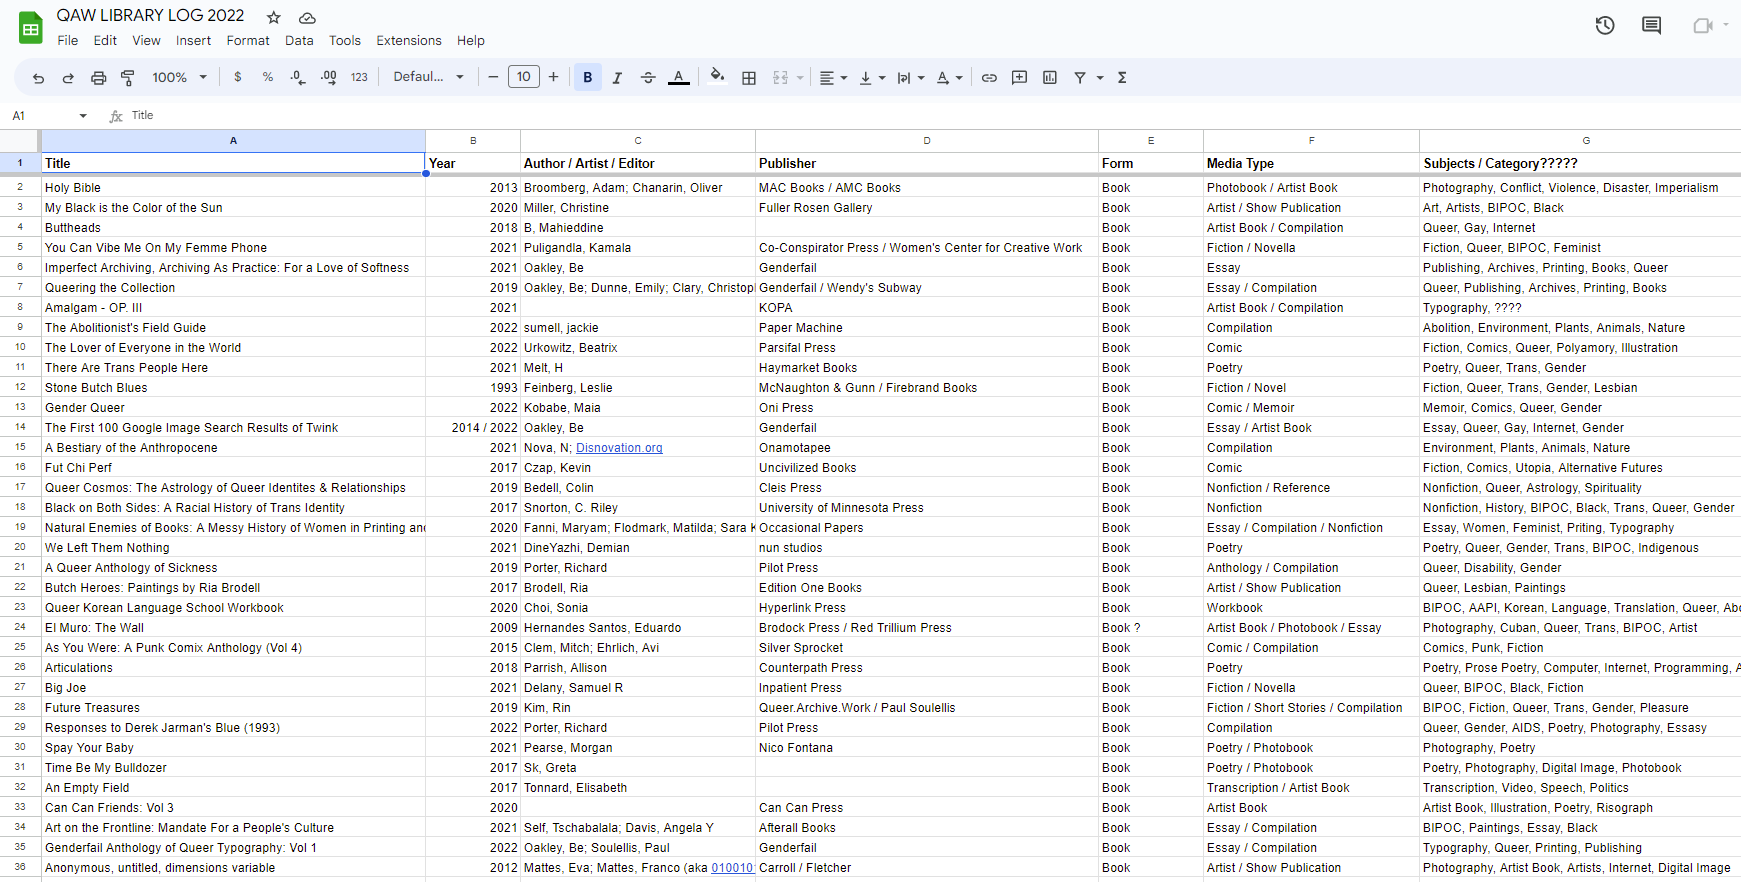This screenshot has width=1741, height=882.
Task: Open the Format menu
Action: point(248,41)
